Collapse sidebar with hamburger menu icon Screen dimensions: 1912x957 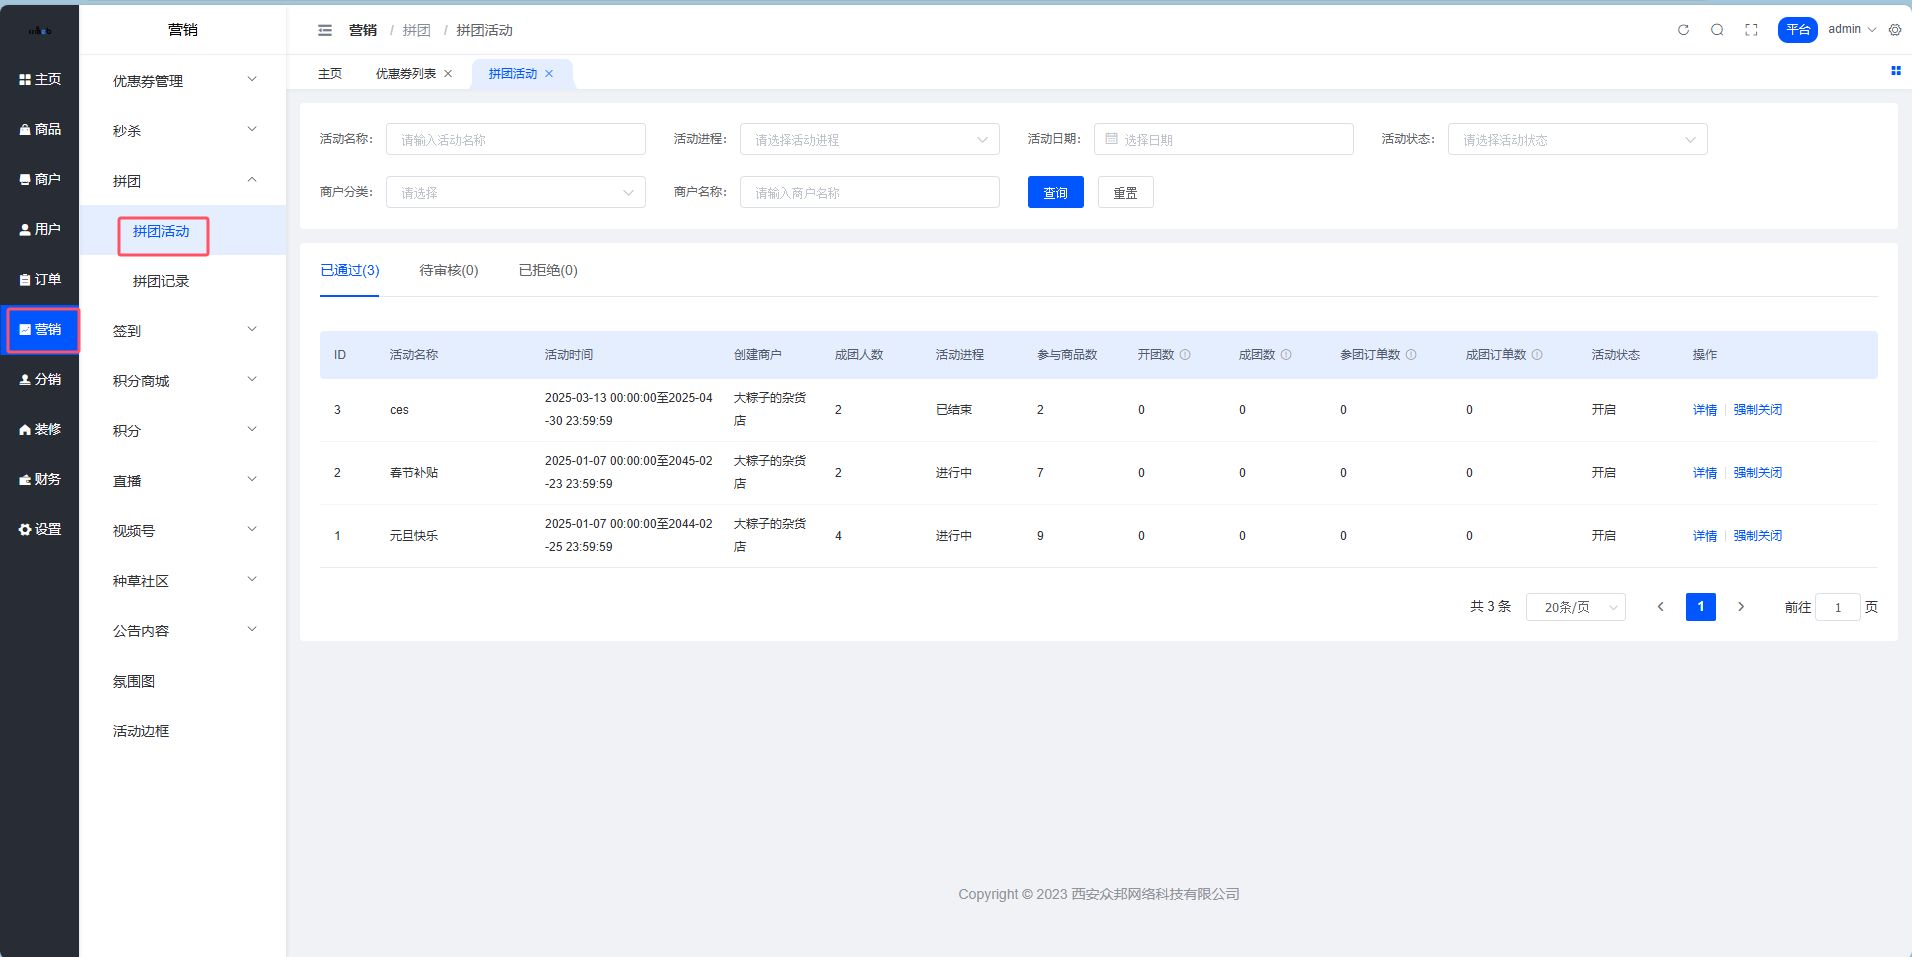click(x=325, y=30)
